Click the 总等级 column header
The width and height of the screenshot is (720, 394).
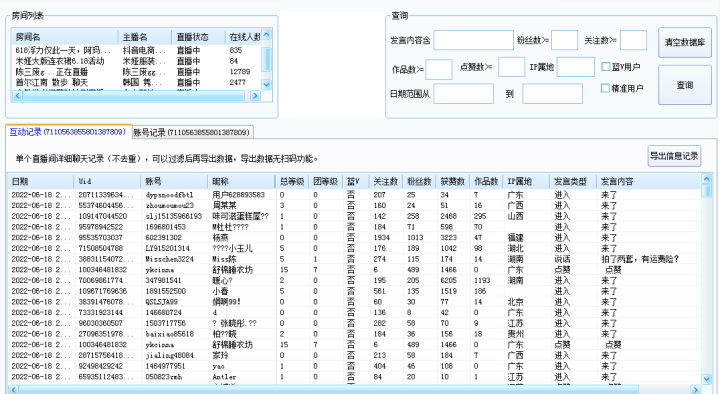[292, 181]
